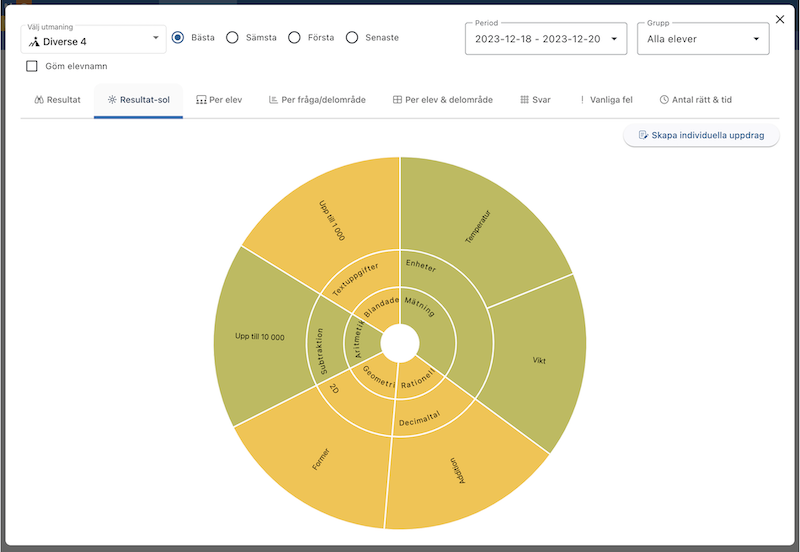Open the Grupp dropdown showing Alla elever
The width and height of the screenshot is (800, 552).
[x=702, y=39]
